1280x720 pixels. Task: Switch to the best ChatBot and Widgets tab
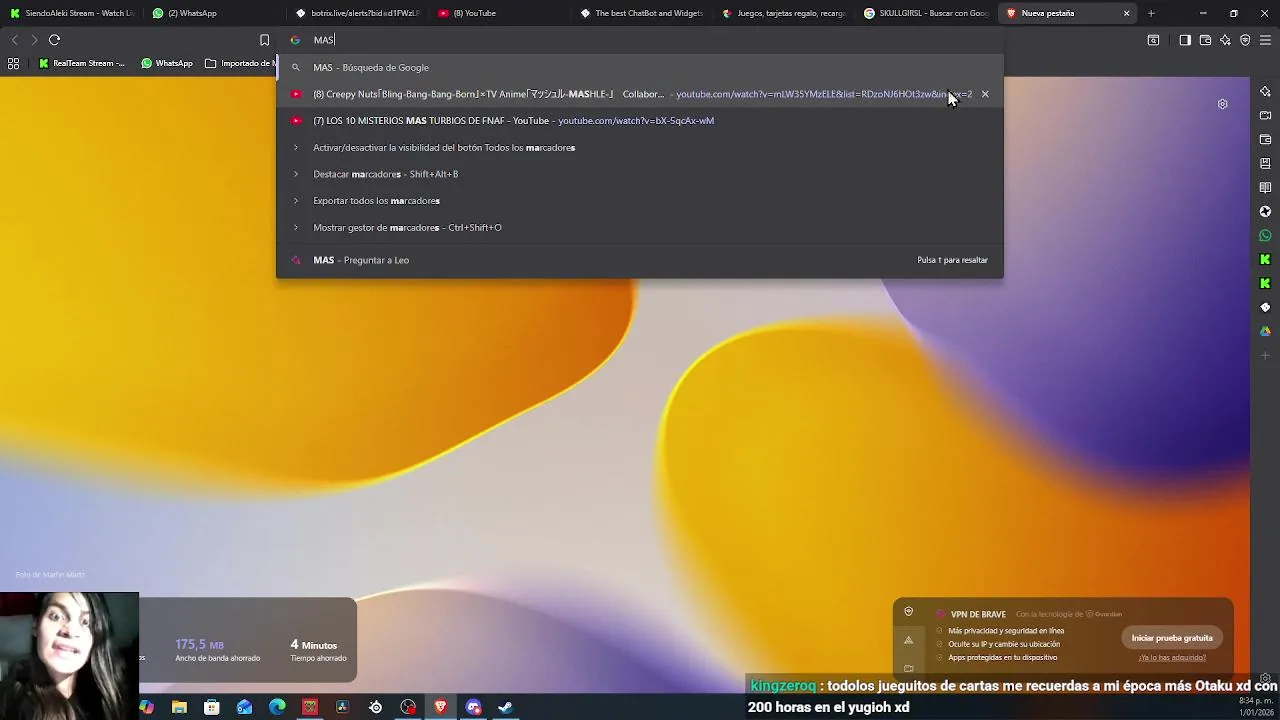pyautogui.click(x=643, y=13)
